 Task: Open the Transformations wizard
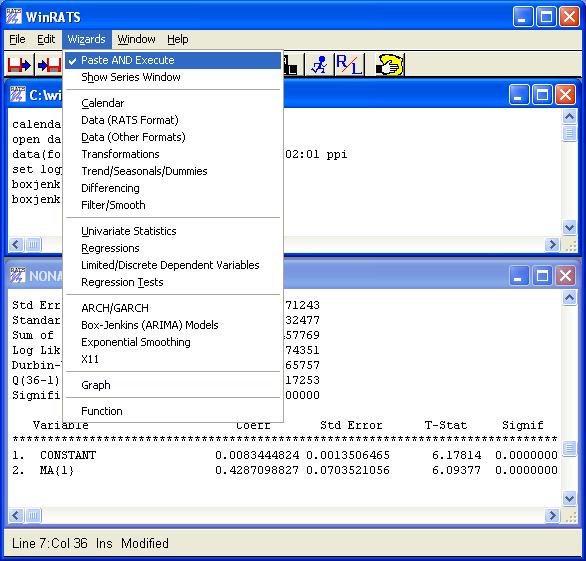[173, 154]
